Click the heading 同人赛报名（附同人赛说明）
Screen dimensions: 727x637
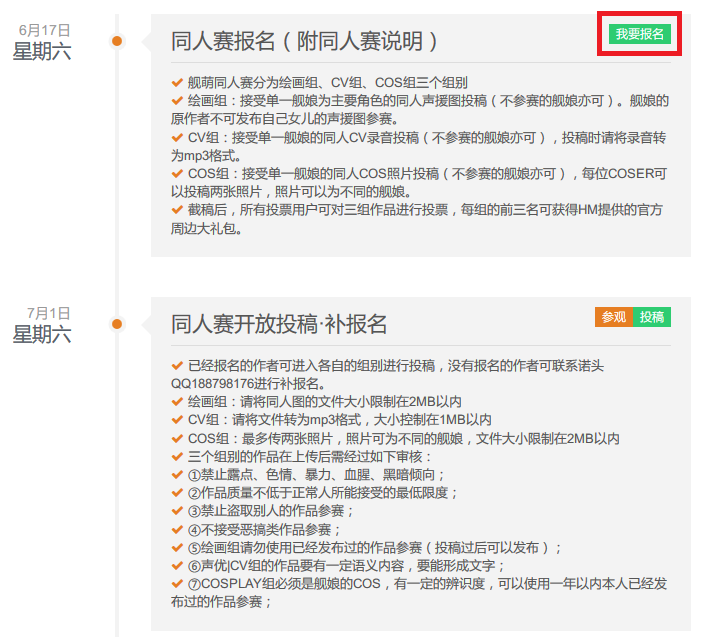(304, 41)
